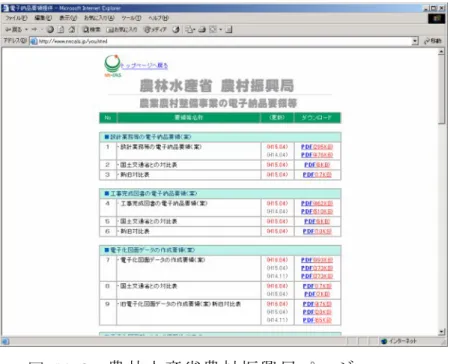Open the Media (メディア) toolbar button

155,30
